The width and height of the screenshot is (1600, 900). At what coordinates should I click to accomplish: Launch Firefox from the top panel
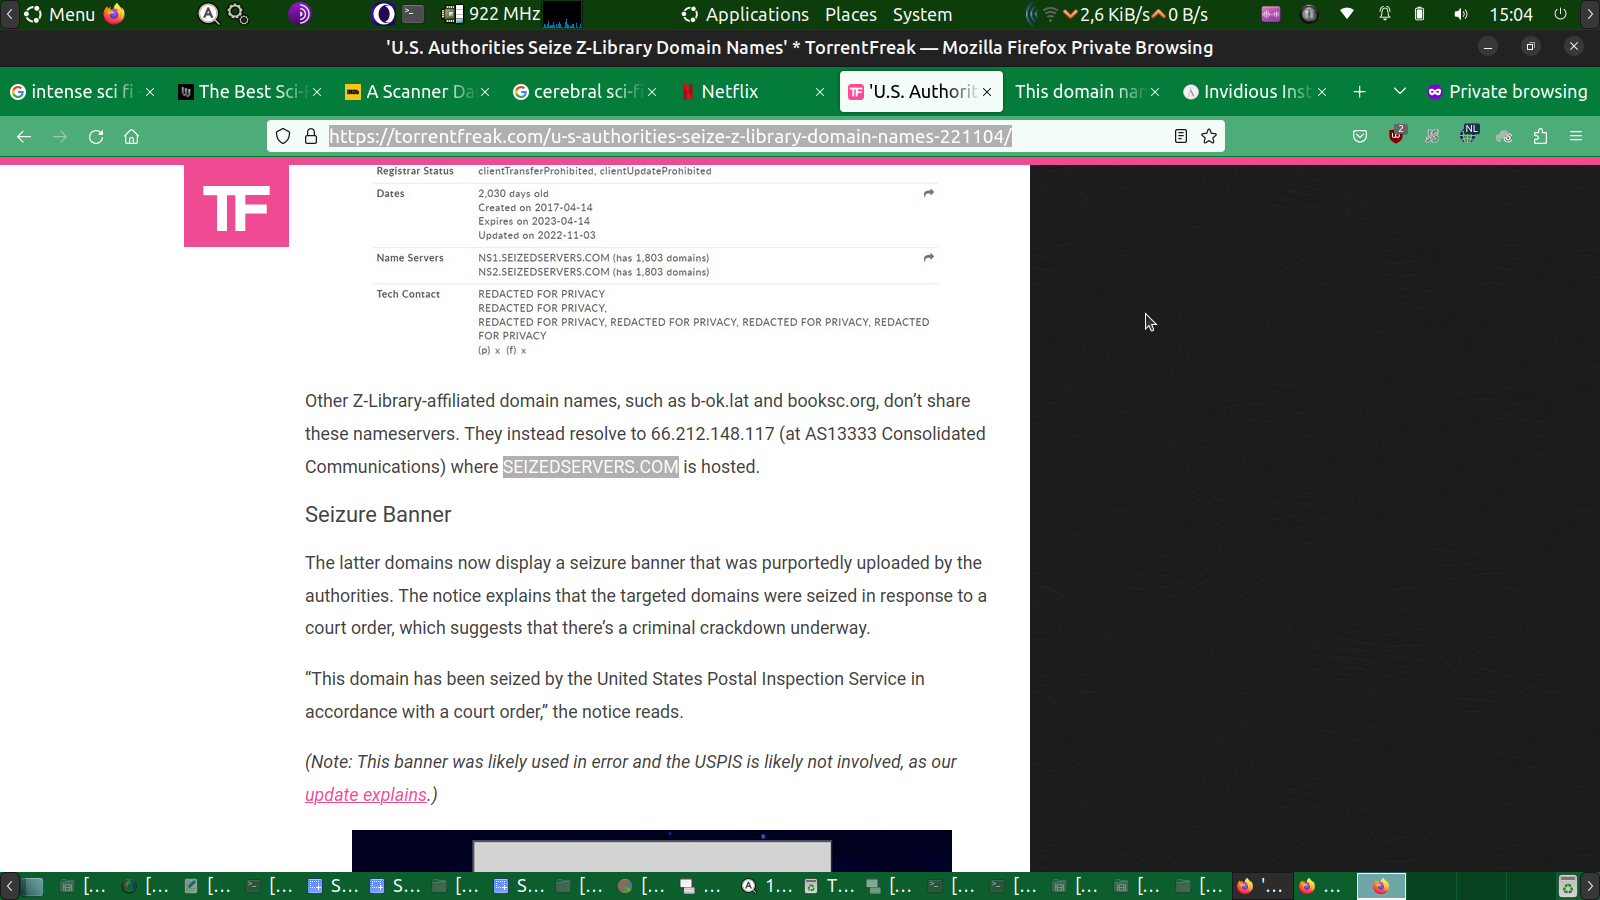115,14
